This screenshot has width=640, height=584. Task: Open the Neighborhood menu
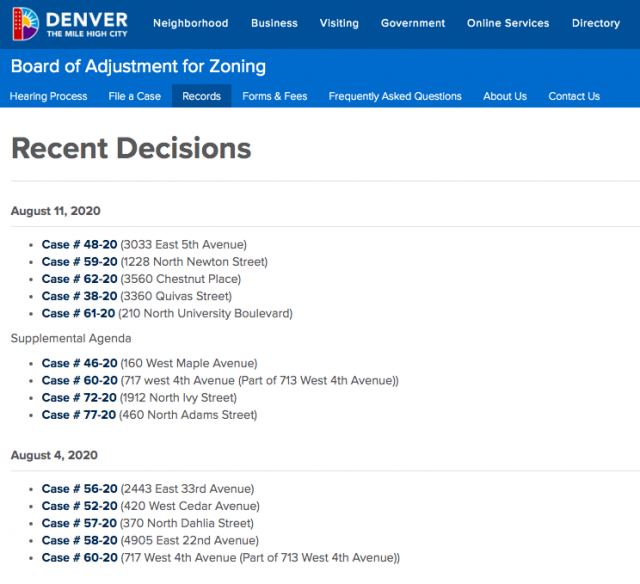tap(191, 23)
